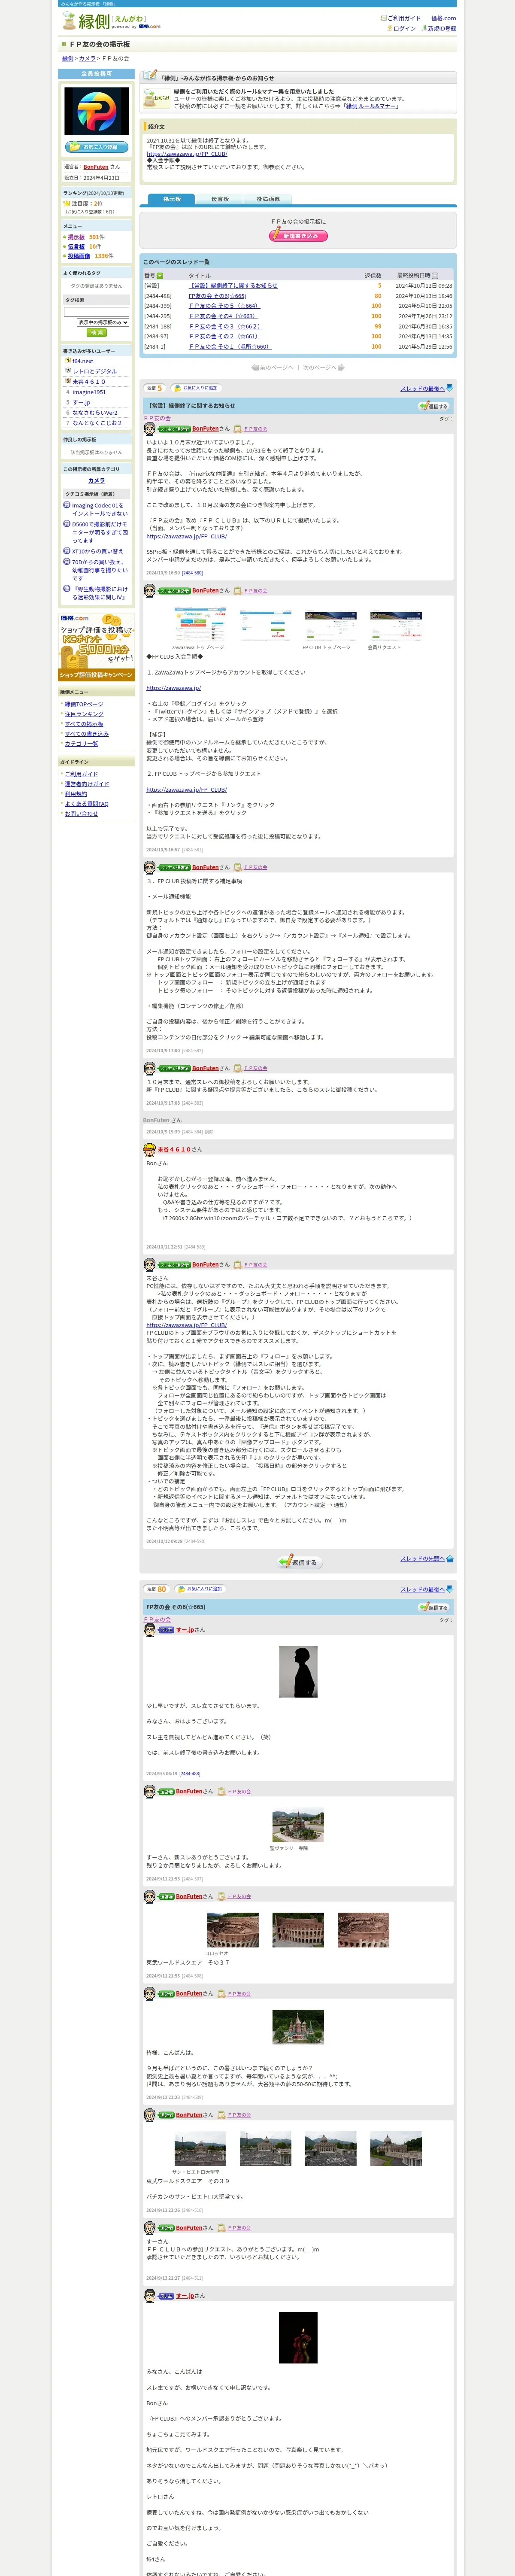Open お問い合わせ in ガイドライン
The image size is (515, 2576).
82,814
